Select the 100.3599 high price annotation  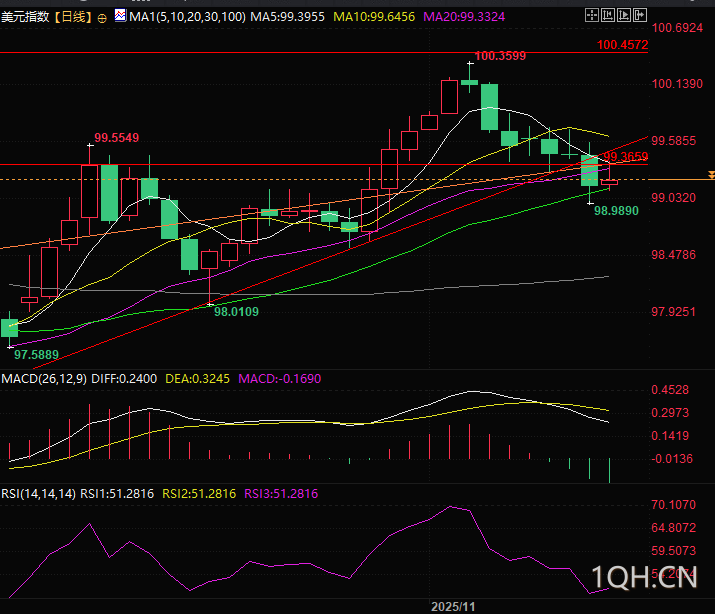pos(500,56)
